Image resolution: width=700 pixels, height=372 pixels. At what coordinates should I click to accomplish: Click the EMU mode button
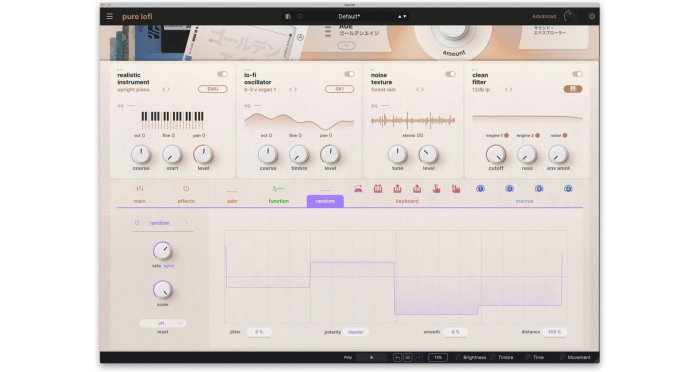click(x=212, y=89)
